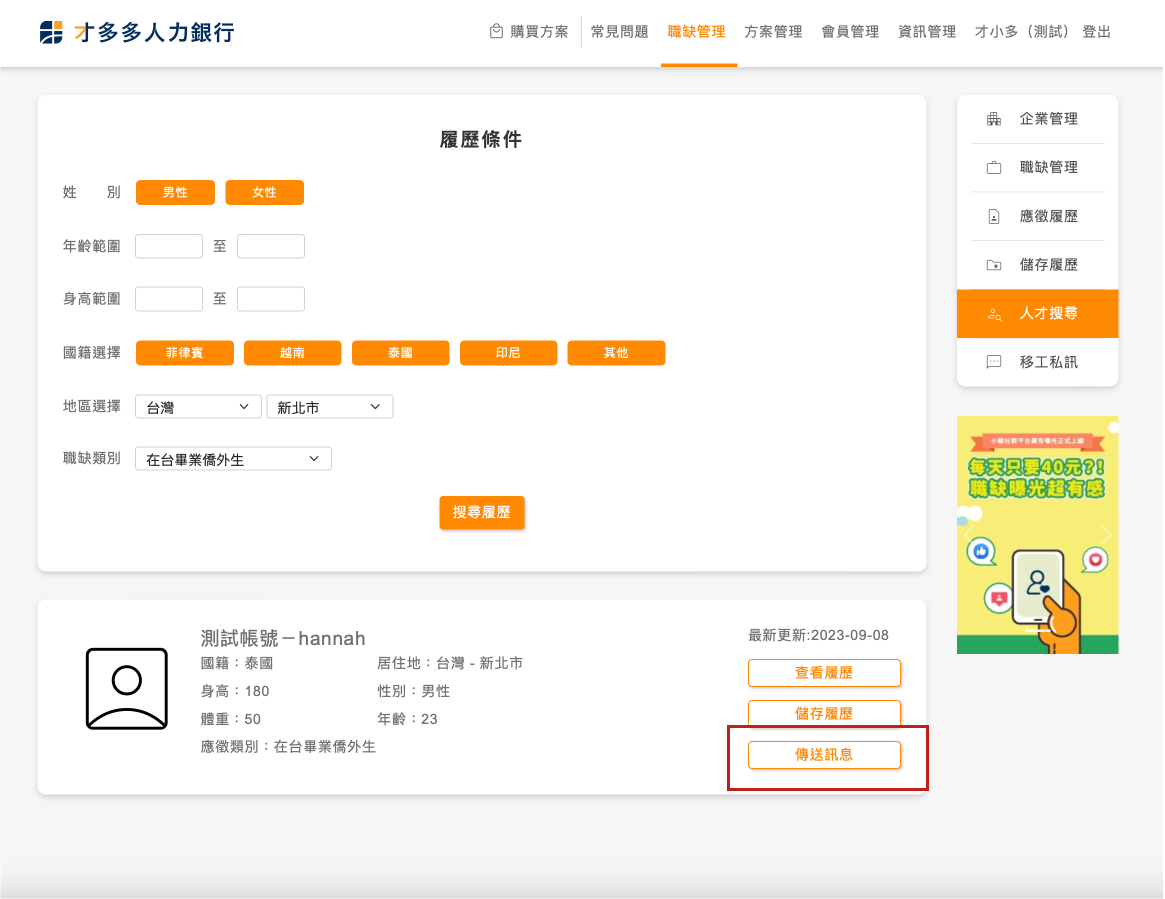The width and height of the screenshot is (1165, 899).
Task: Click the folder icon for 儲存履歷
Action: [x=993, y=266]
